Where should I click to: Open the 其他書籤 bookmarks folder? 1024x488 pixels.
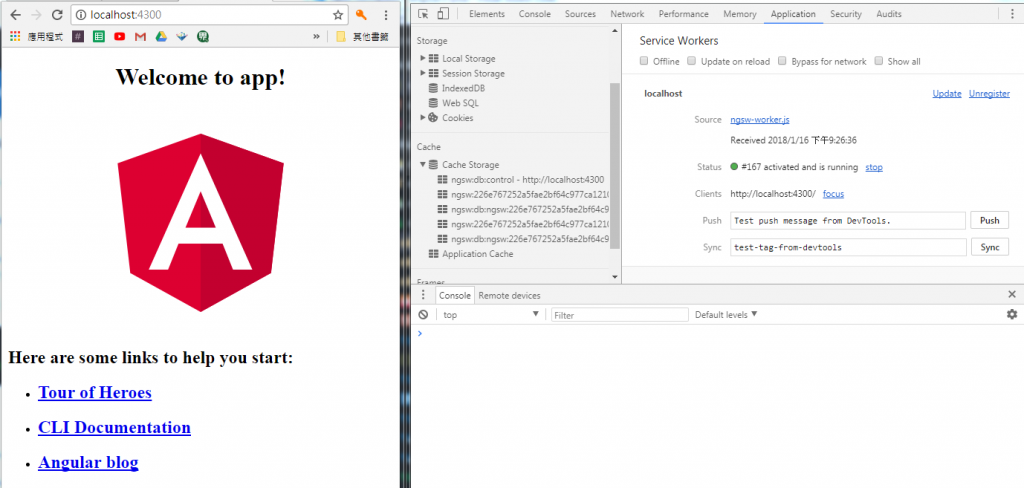[x=362, y=37]
